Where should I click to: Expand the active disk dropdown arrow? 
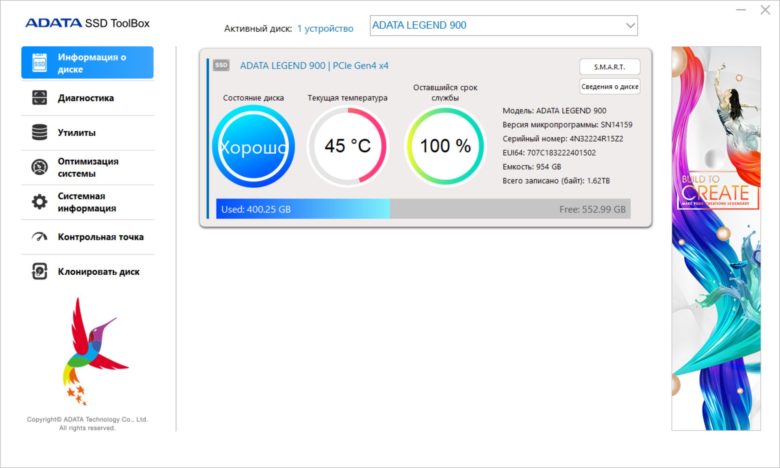click(630, 25)
